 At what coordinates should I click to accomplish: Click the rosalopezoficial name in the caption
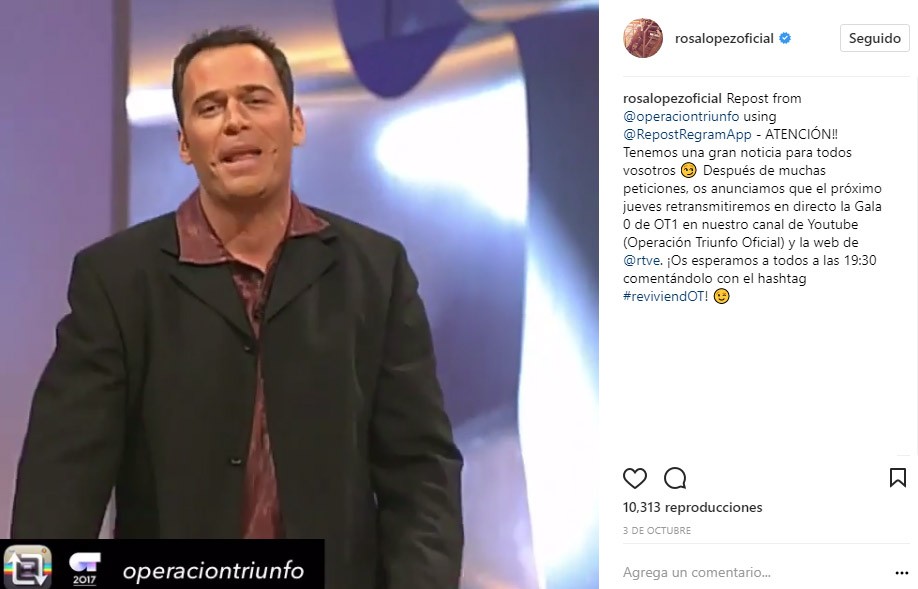pos(672,98)
